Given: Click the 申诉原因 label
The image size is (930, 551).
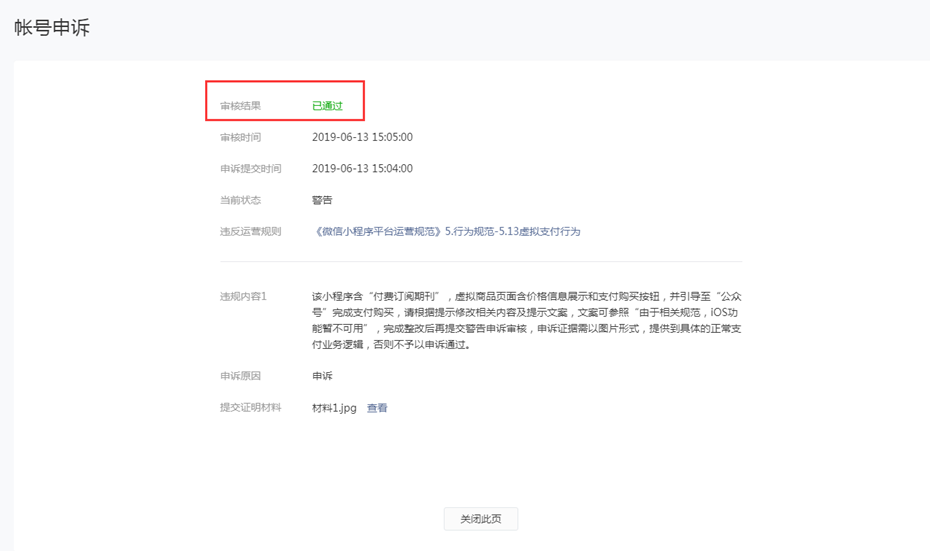Looking at the screenshot, I should (x=240, y=376).
